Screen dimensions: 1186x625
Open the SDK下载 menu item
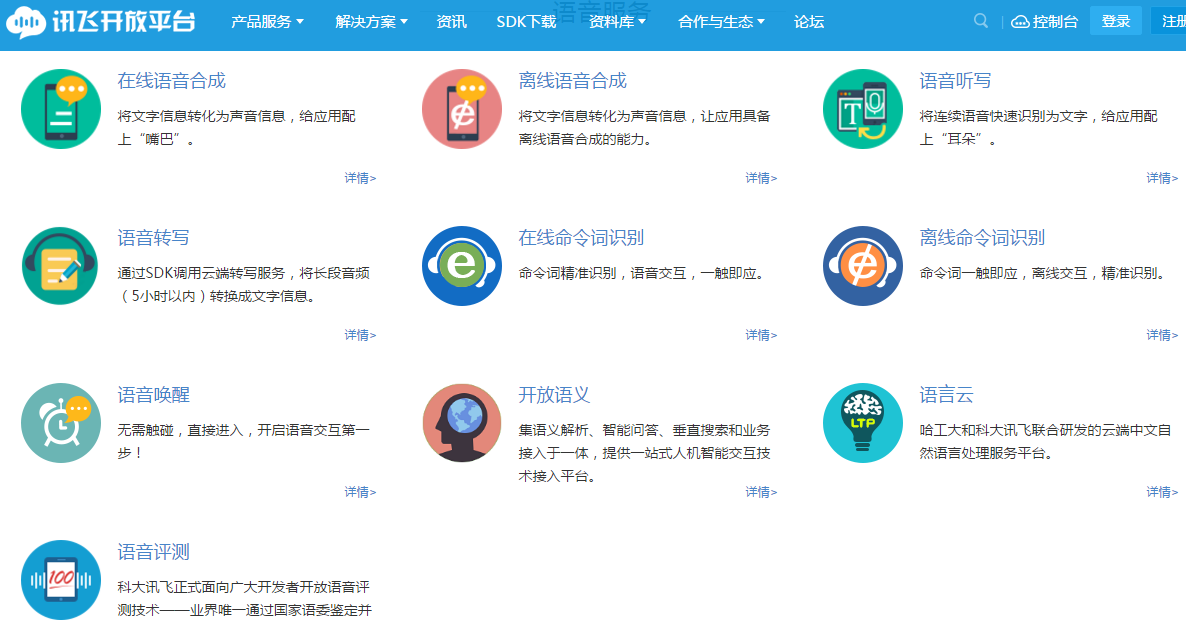click(x=526, y=22)
